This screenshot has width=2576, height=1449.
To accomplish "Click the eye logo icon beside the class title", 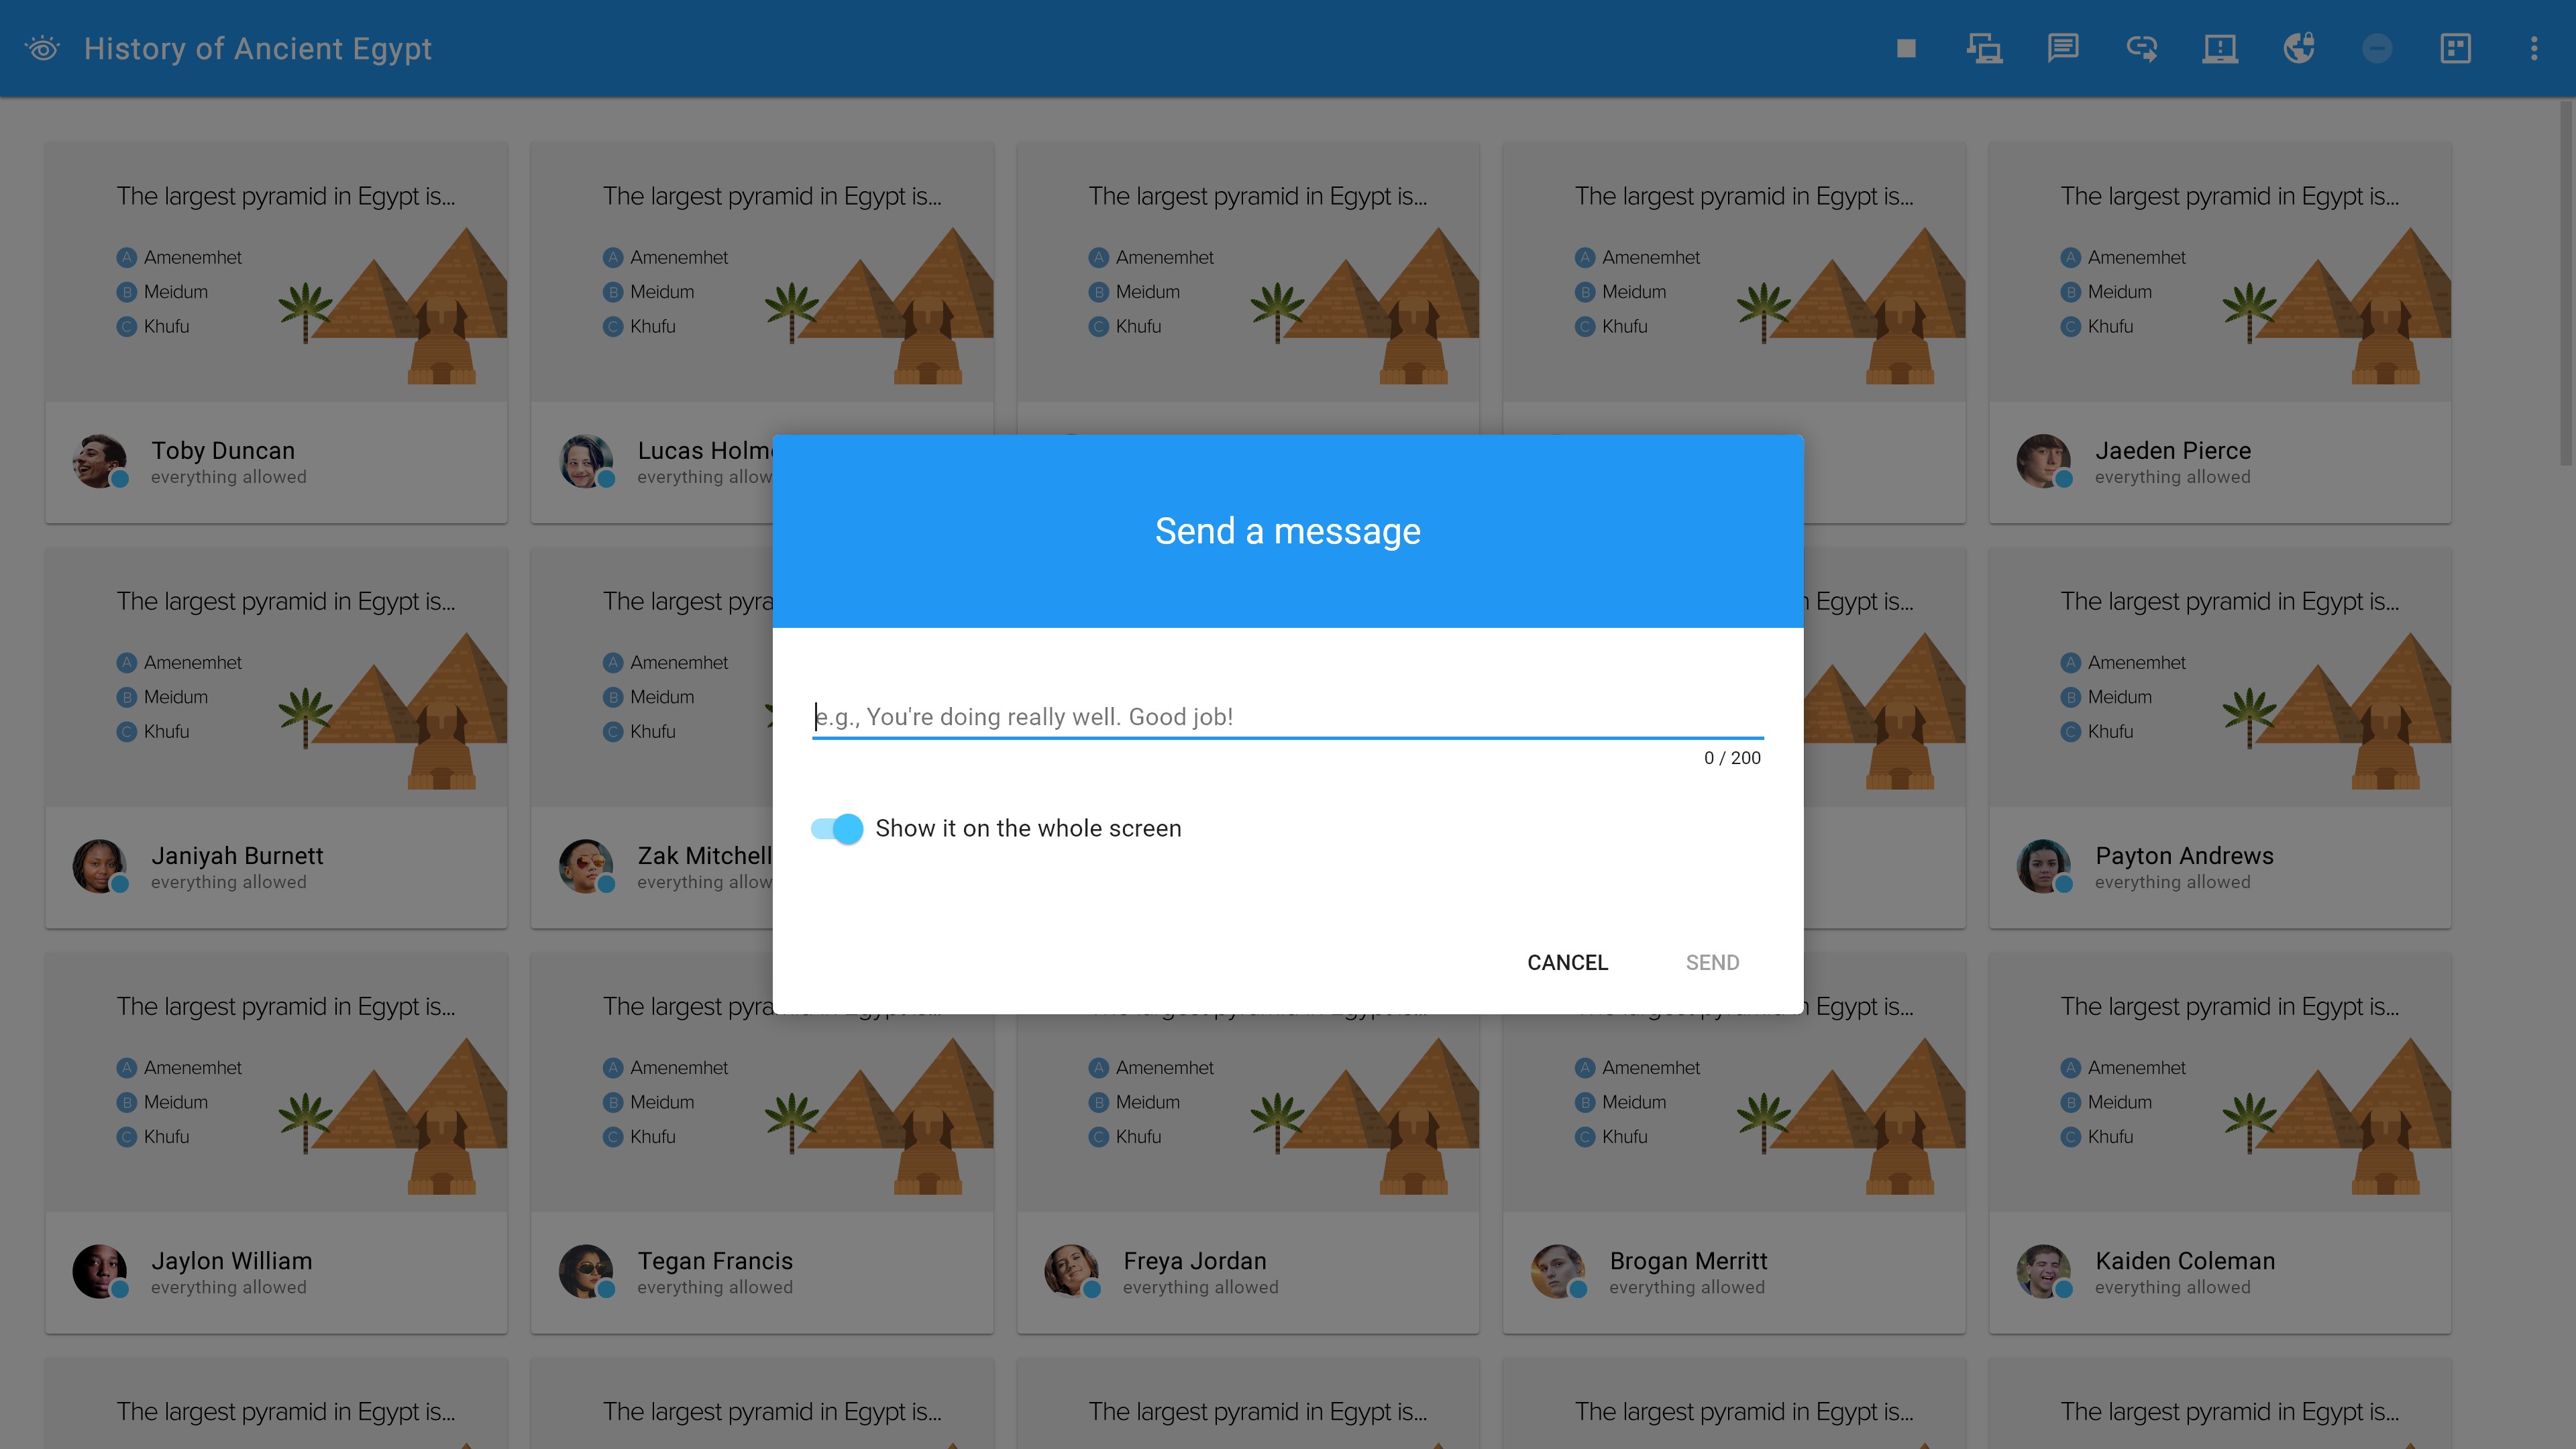I will [43, 48].
